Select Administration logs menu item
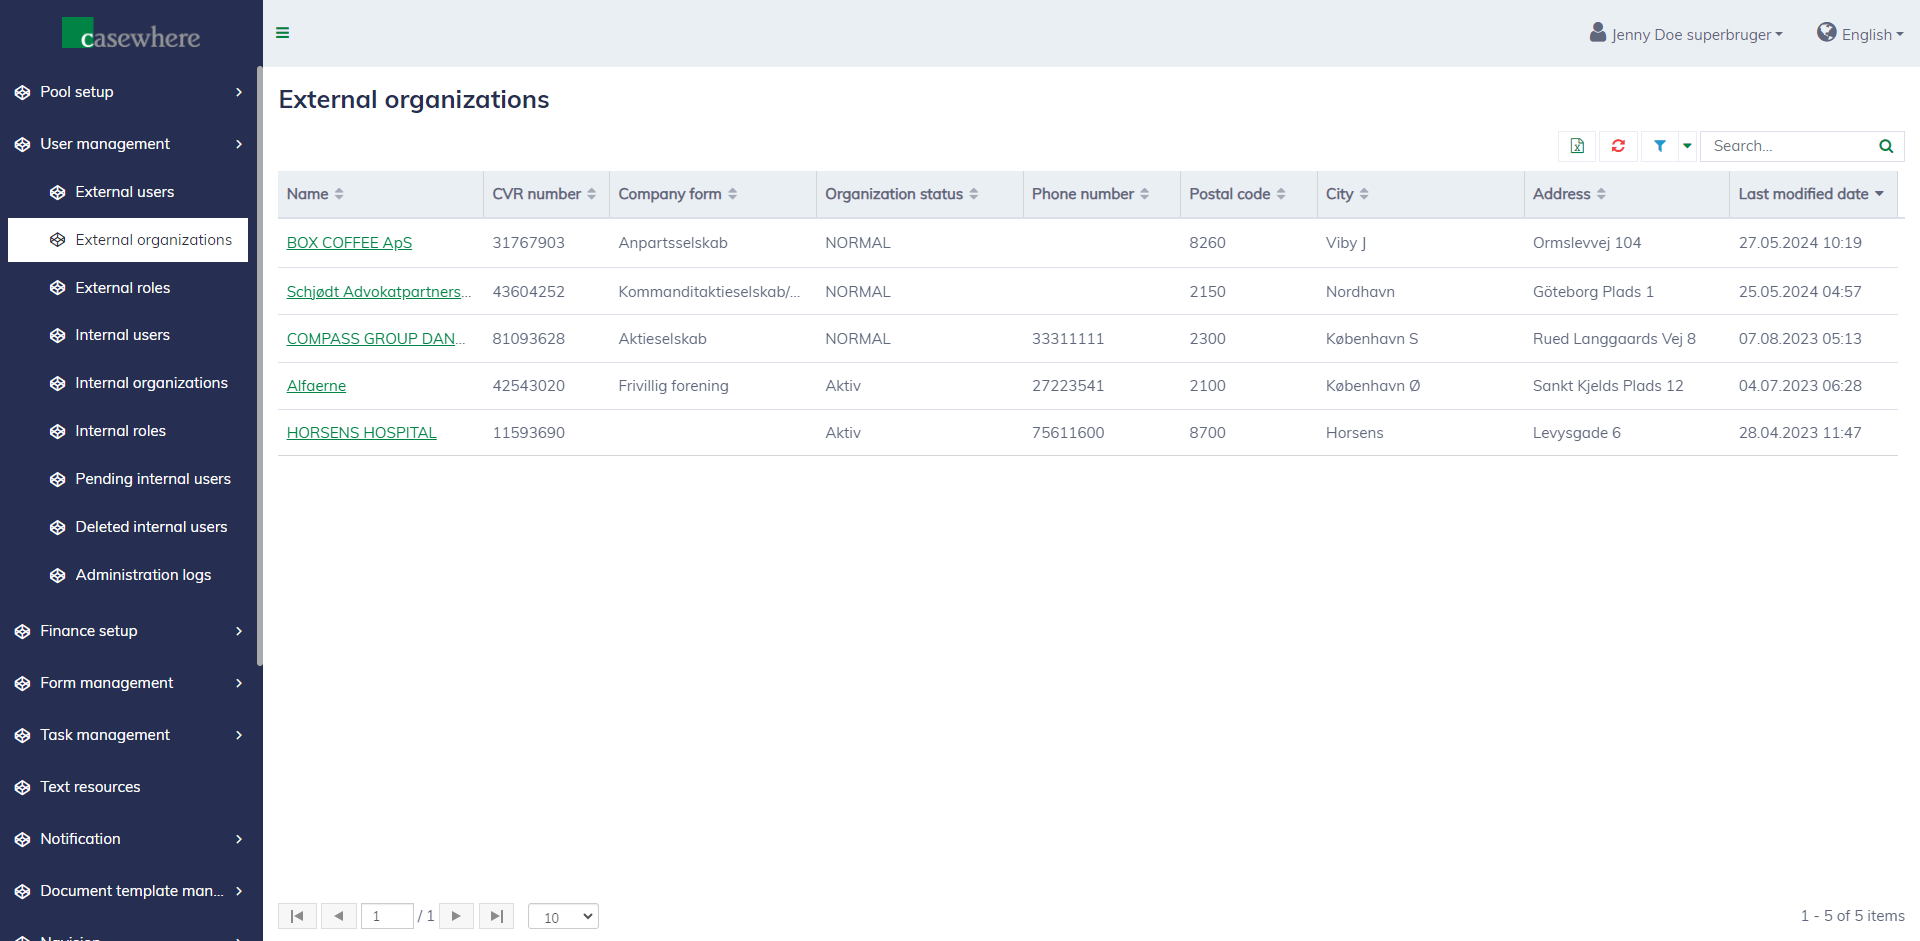The height and width of the screenshot is (941, 1920). (143, 575)
